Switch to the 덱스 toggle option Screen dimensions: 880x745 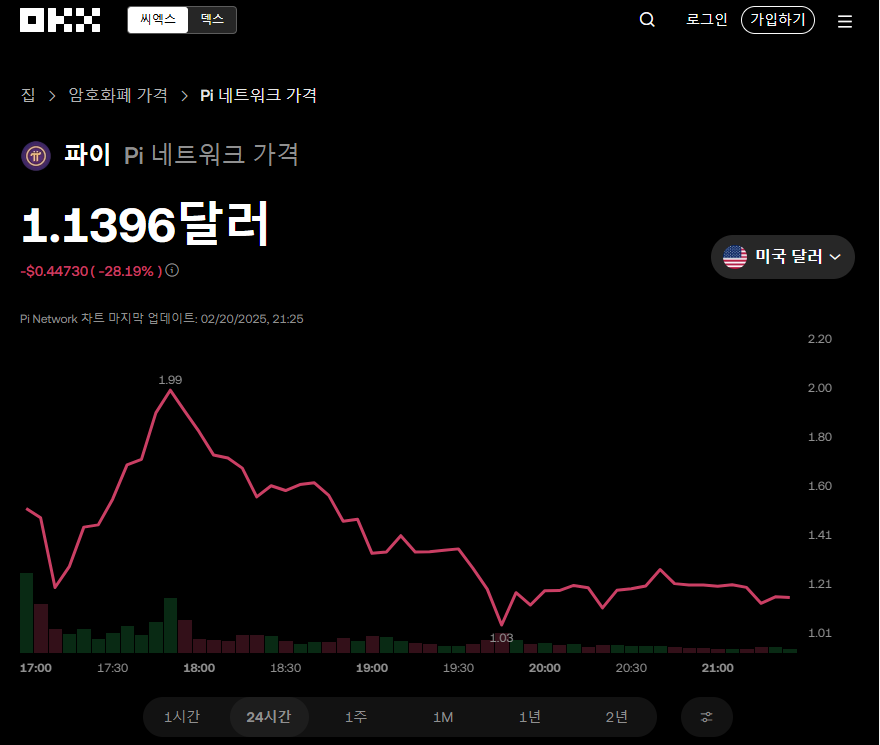[212, 20]
